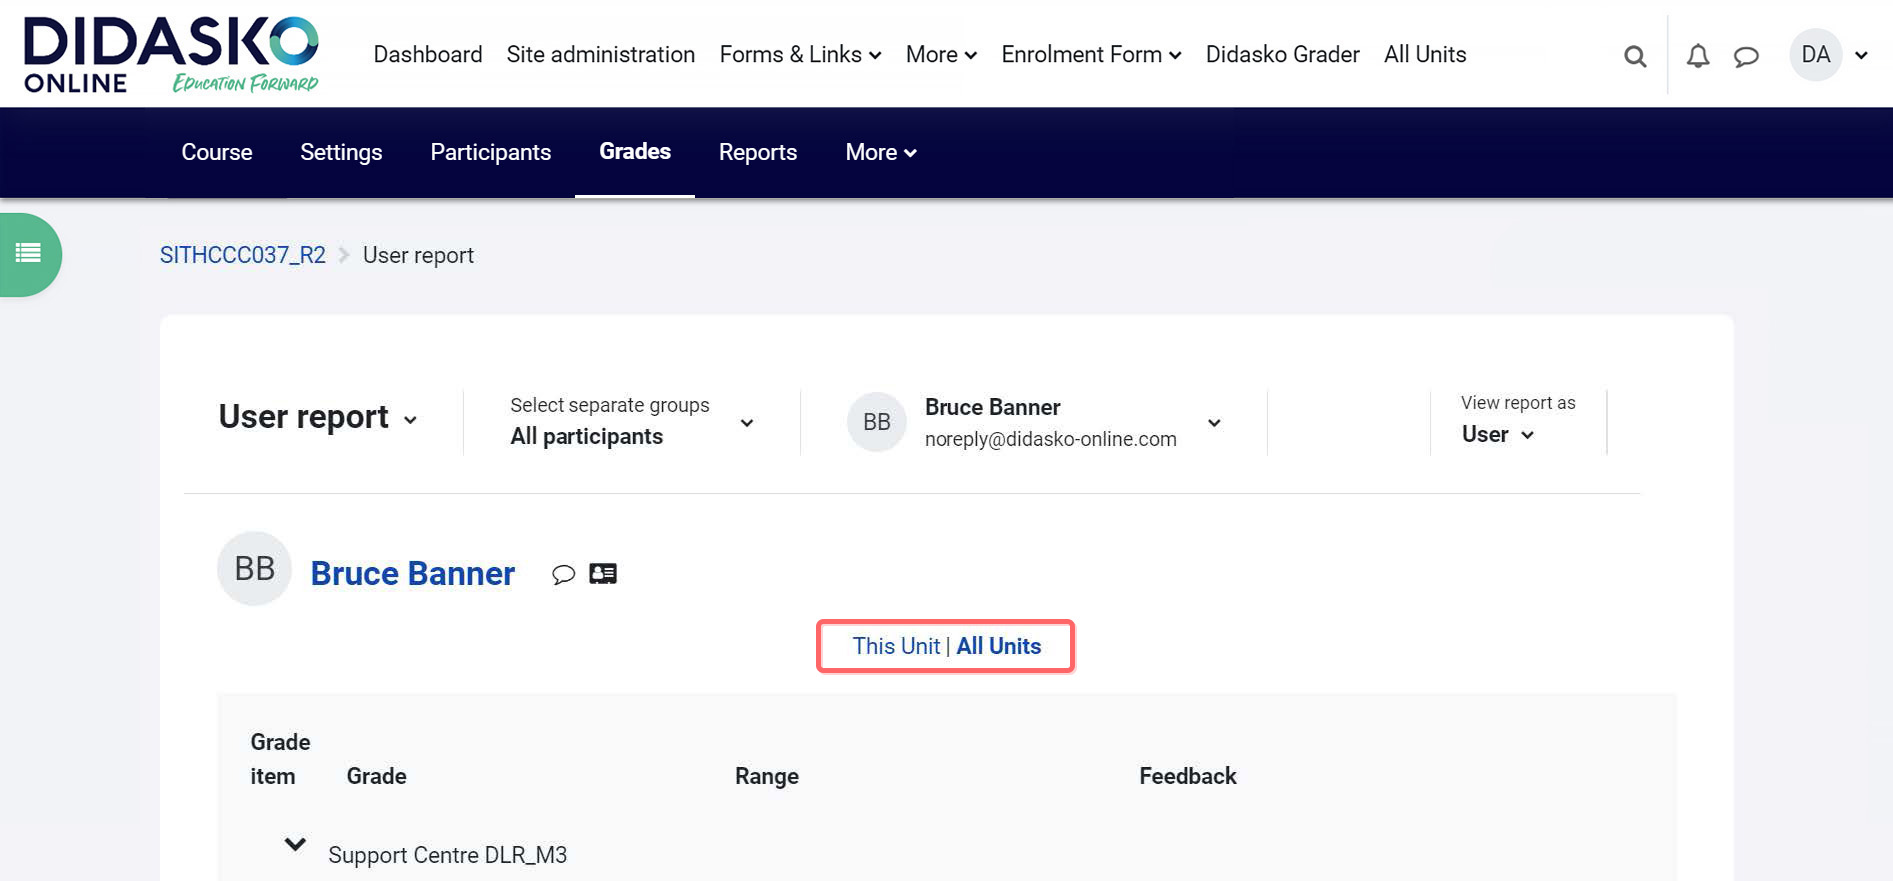
Task: Change View report as User dropdown
Action: point(1497,434)
